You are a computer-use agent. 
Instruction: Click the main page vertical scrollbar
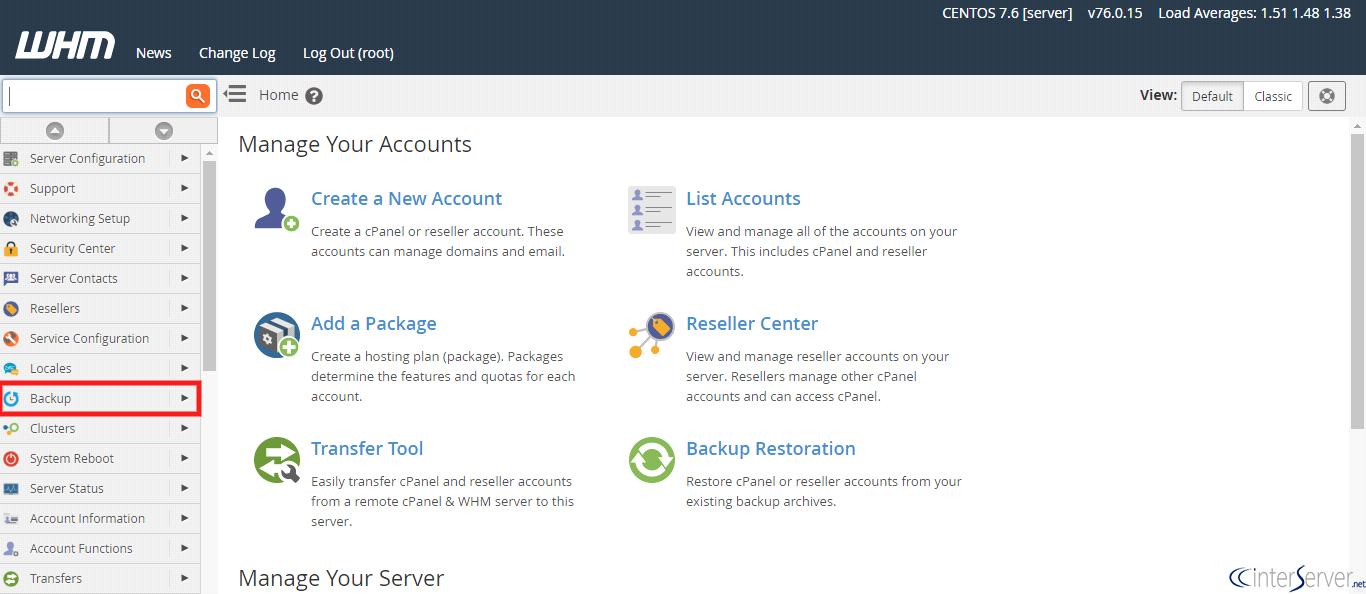click(1357, 280)
